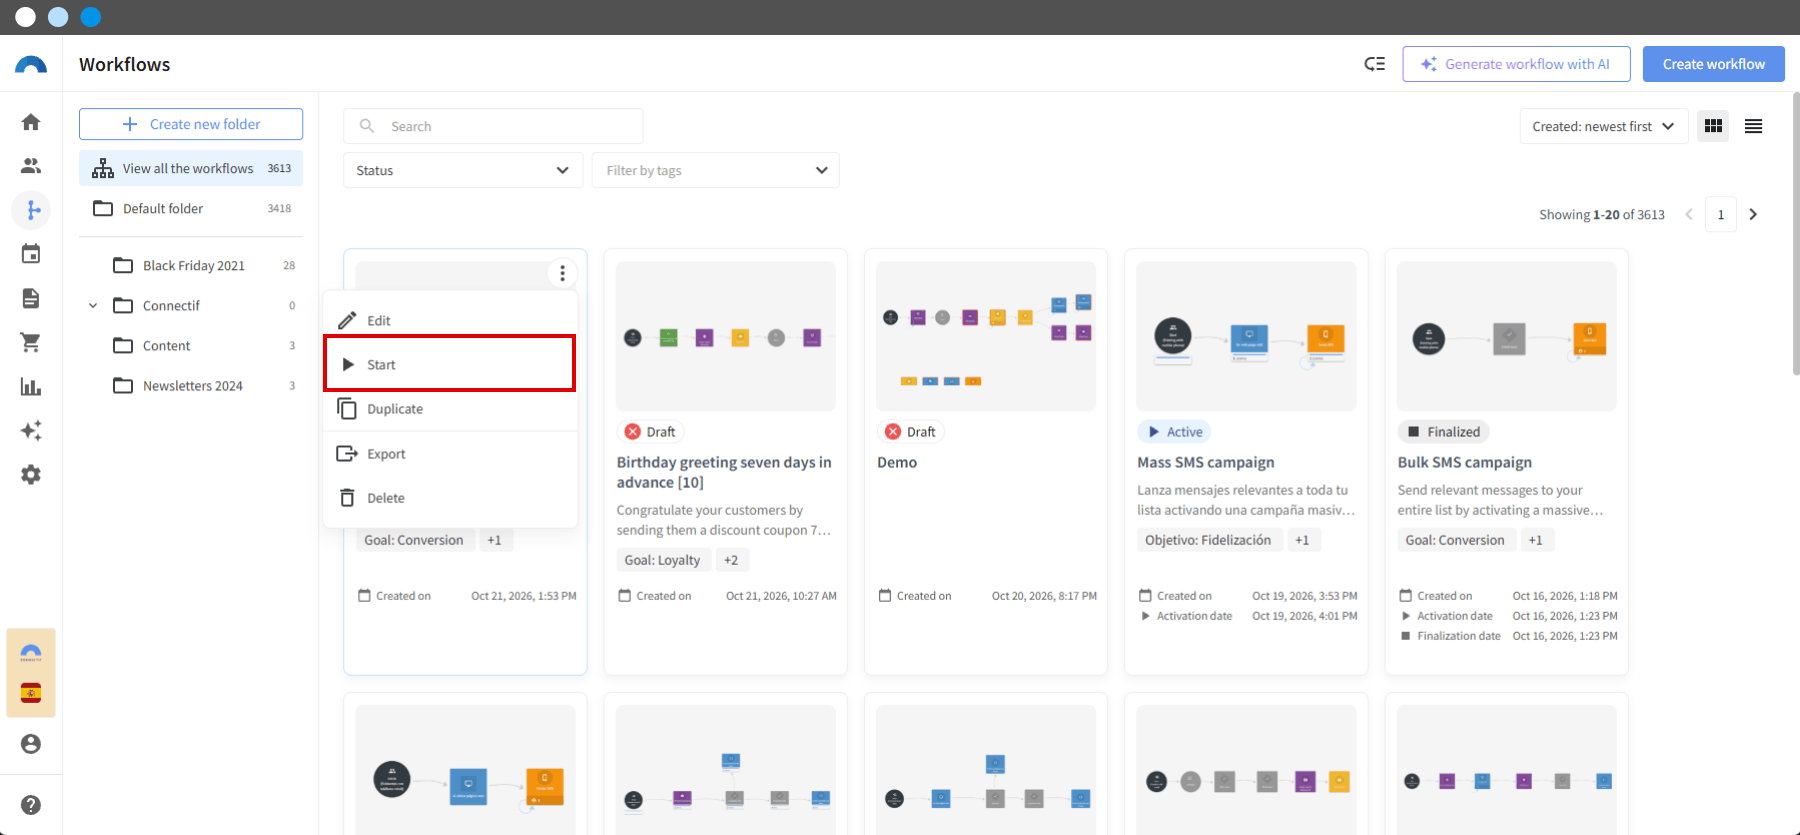Toggle the side panel icon next to Generate button
1800x835 pixels.
click(1375, 64)
